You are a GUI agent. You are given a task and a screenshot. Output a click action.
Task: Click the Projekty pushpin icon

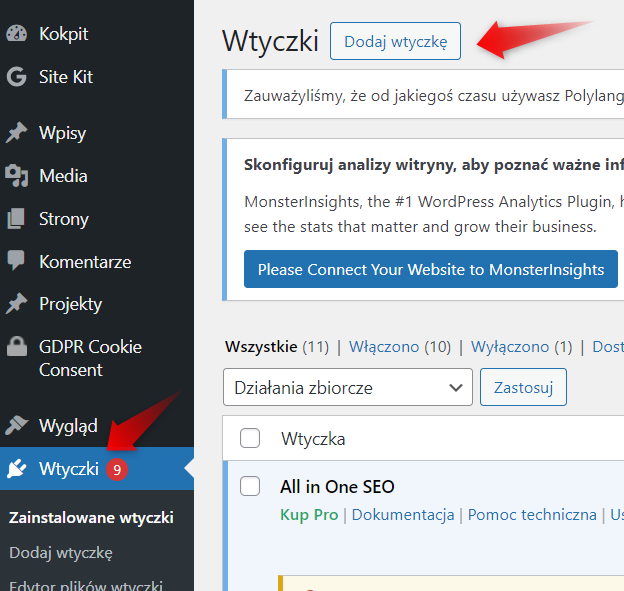[16, 304]
